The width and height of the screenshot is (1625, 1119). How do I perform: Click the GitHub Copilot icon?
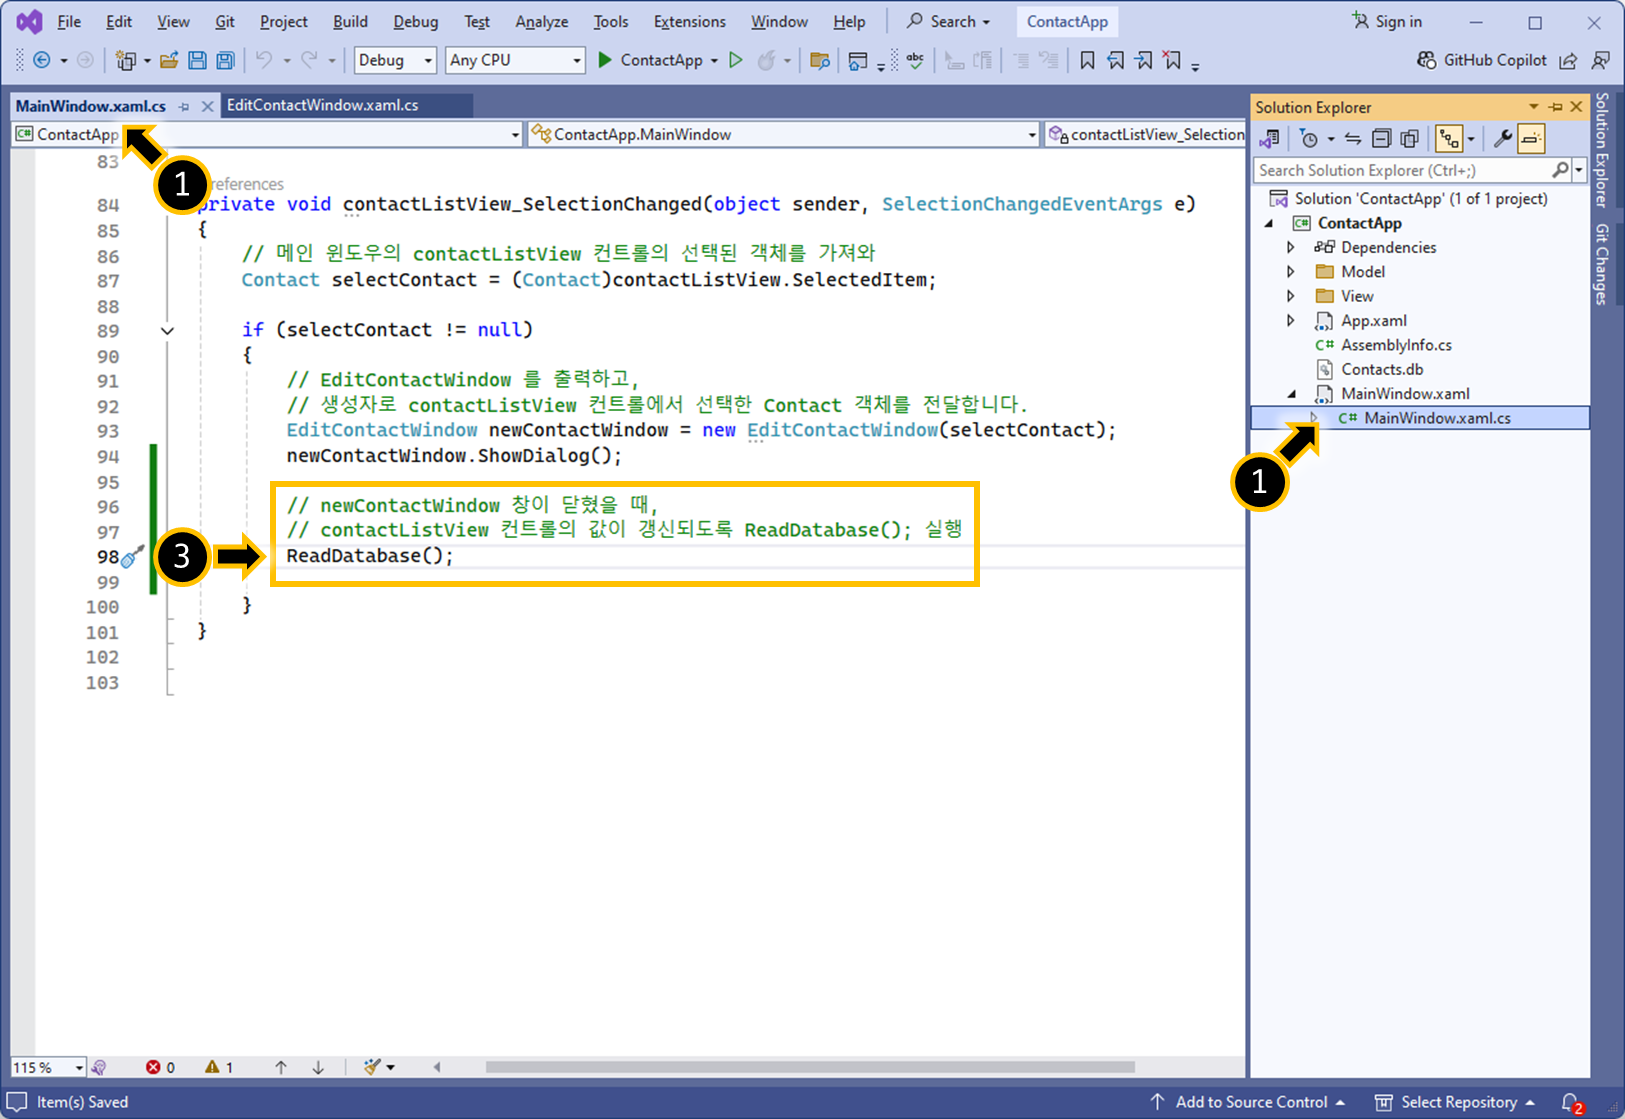[x=1427, y=61]
